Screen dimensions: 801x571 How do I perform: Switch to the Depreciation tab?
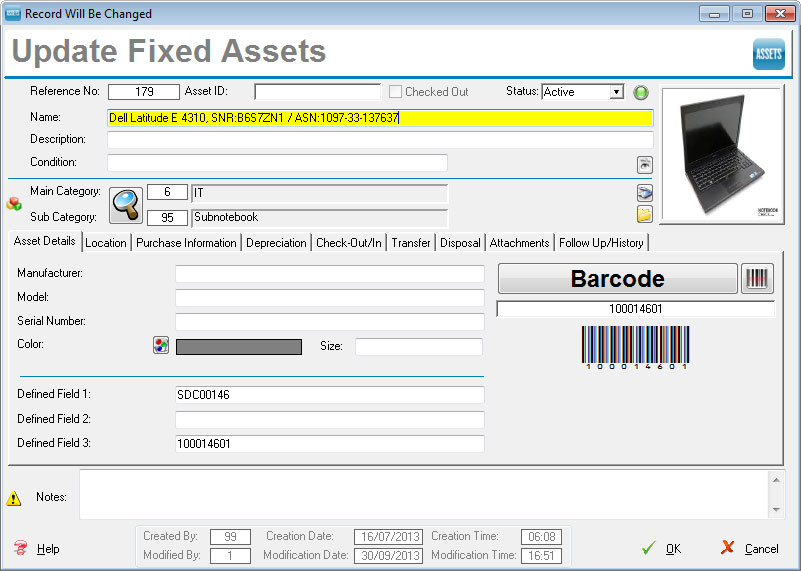click(x=276, y=243)
